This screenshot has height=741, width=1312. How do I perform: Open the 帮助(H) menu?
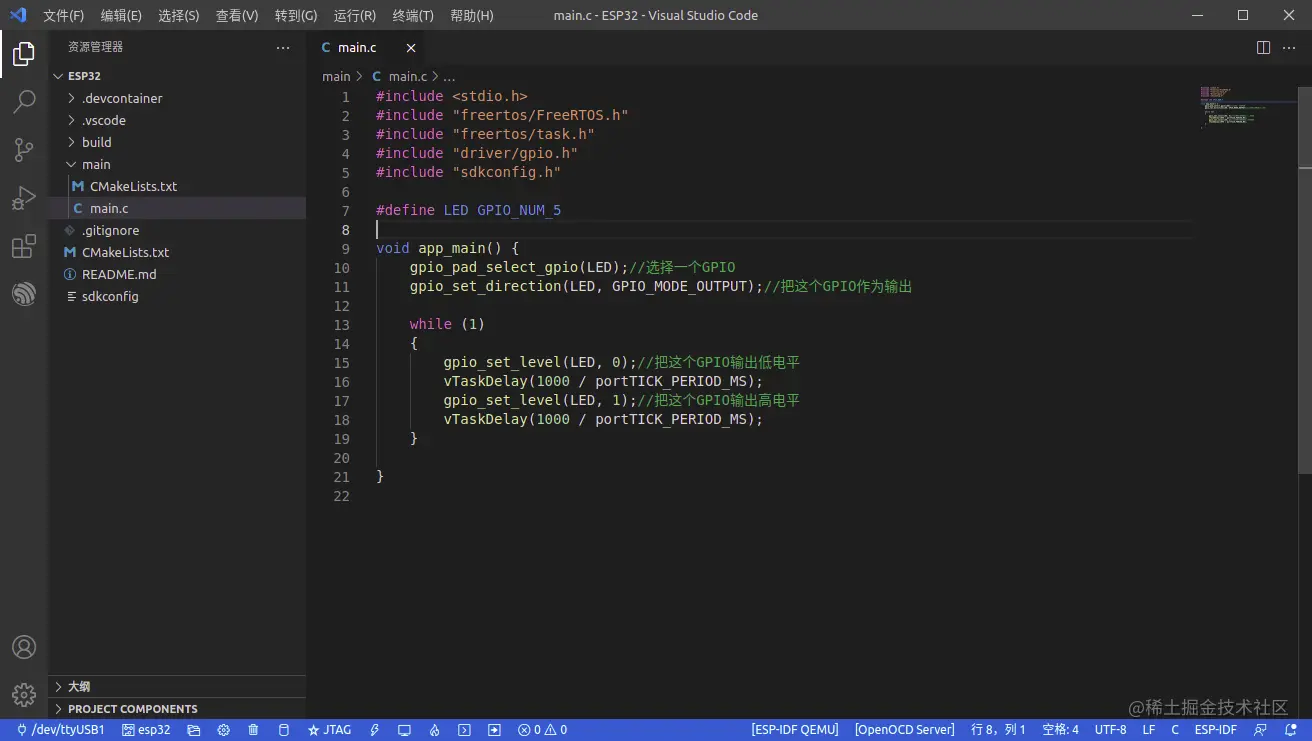(472, 15)
